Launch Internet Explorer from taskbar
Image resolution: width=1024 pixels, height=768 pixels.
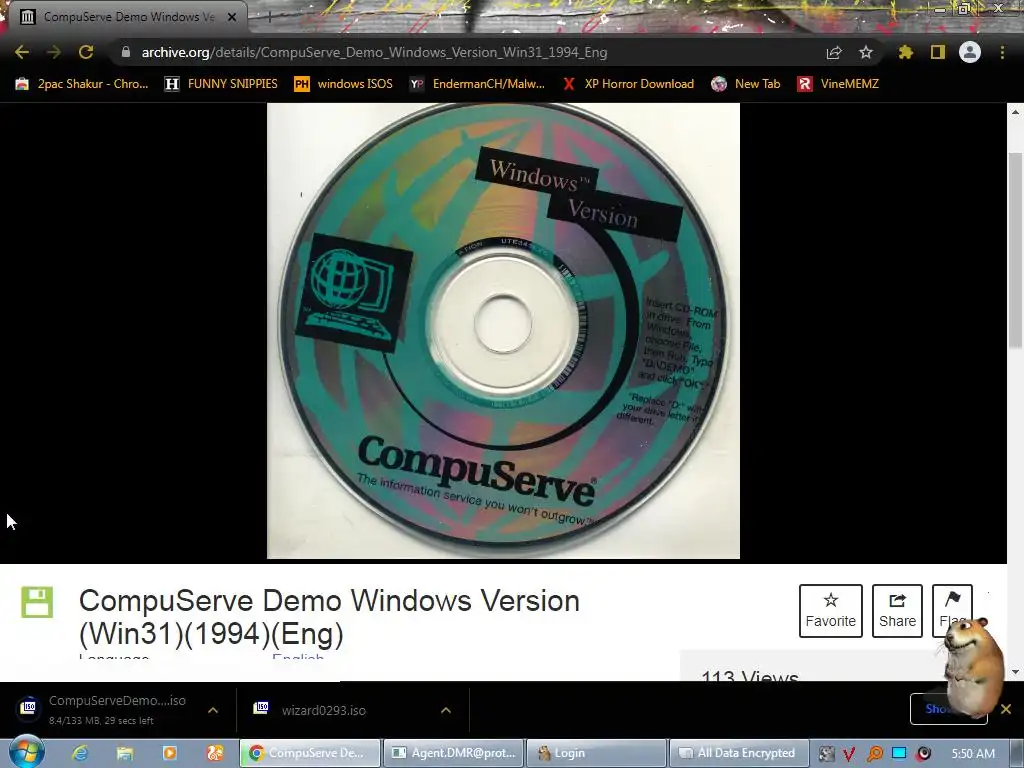click(80, 753)
